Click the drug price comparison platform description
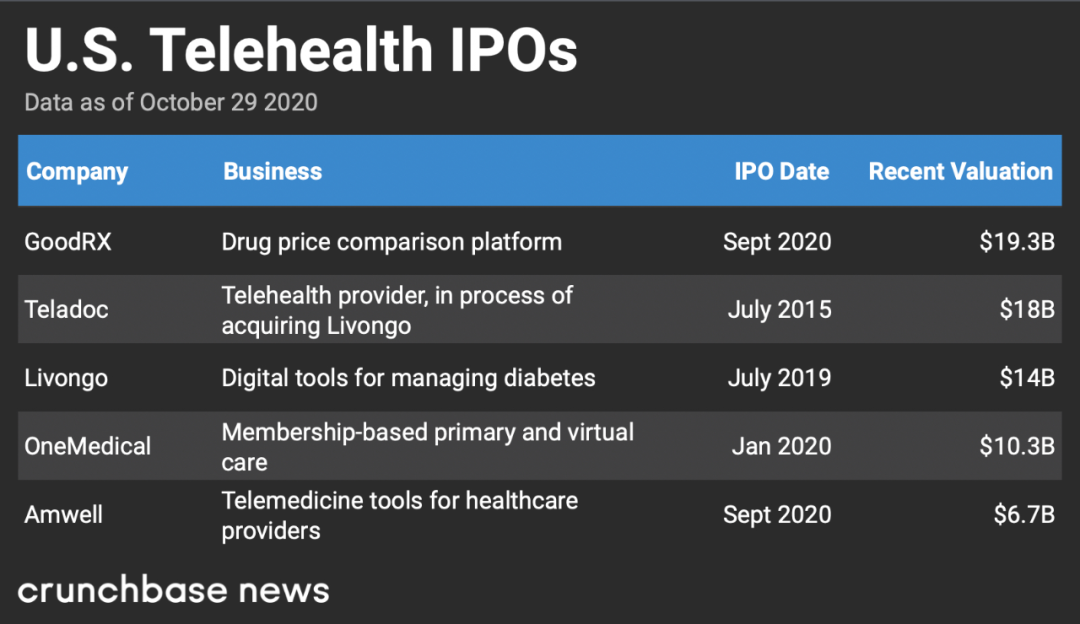Screen dimensions: 1080x624 [x=392, y=242]
